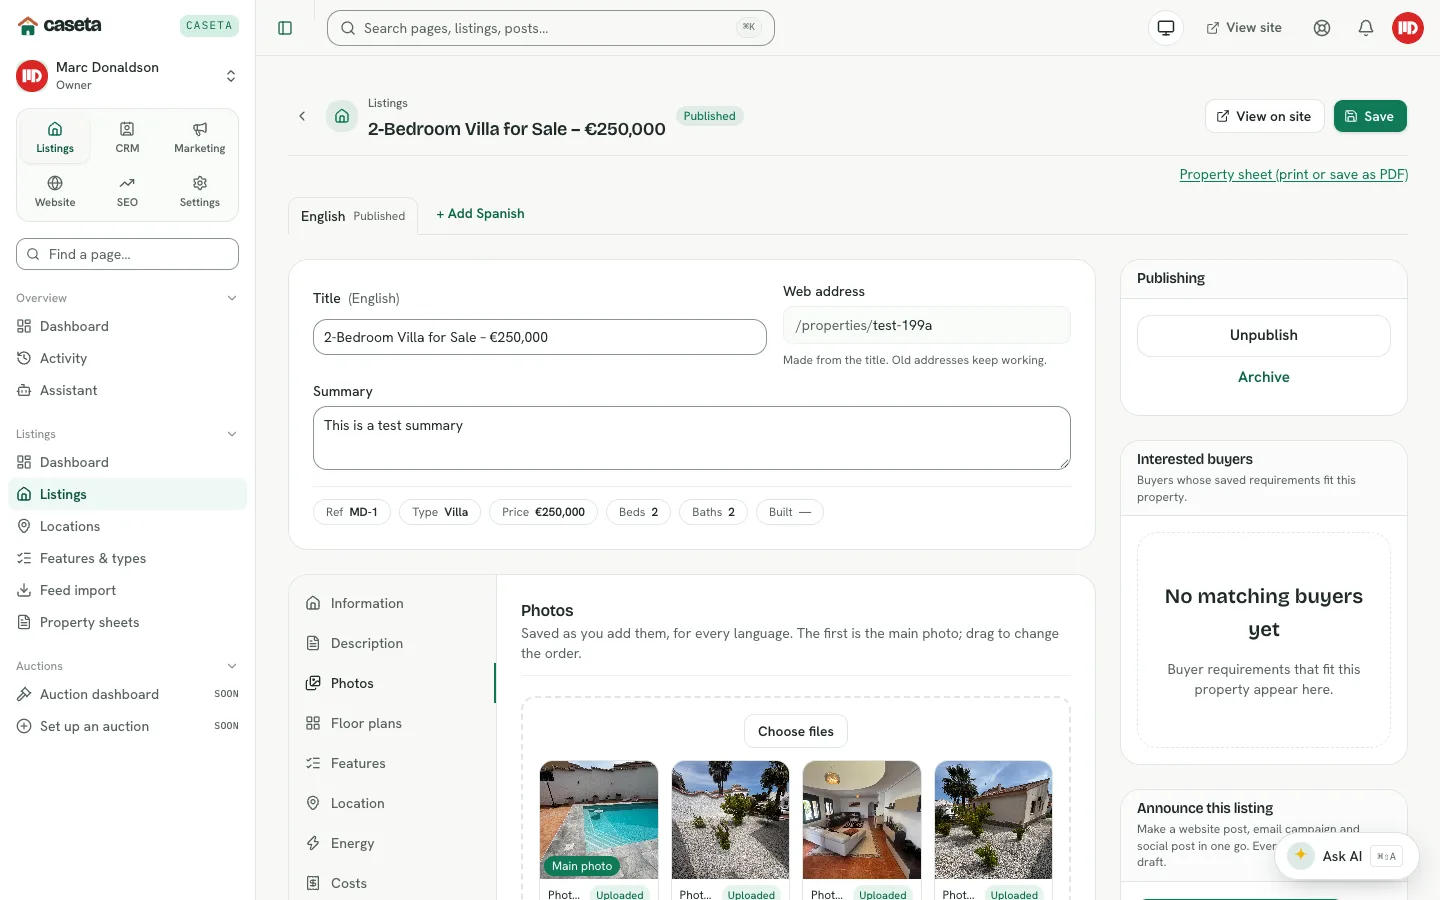Archive this listing
This screenshot has height=900, width=1440.
pyautogui.click(x=1264, y=377)
